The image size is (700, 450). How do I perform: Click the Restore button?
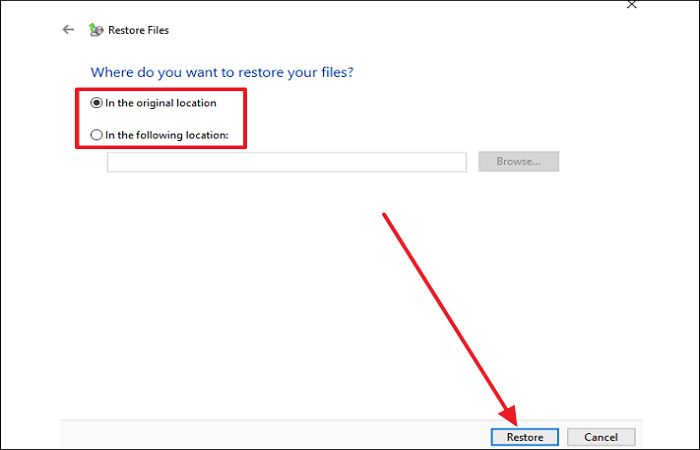(x=525, y=437)
